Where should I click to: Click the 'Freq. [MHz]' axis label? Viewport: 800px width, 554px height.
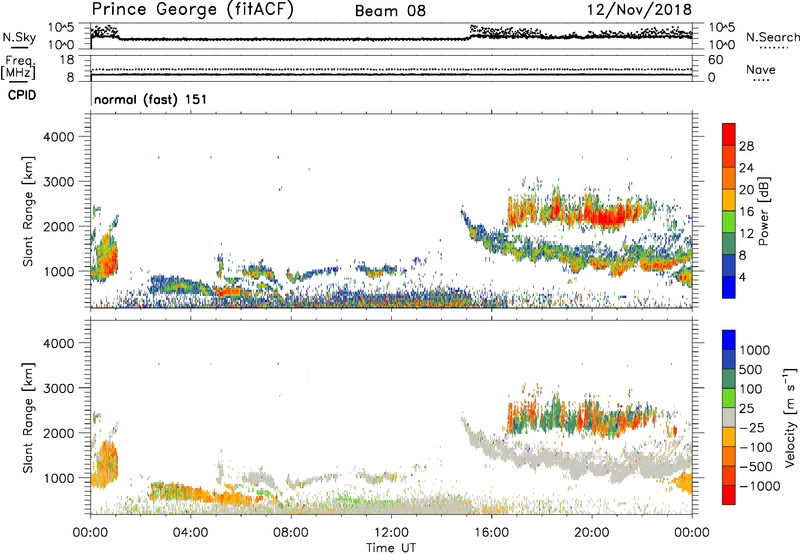pos(19,67)
